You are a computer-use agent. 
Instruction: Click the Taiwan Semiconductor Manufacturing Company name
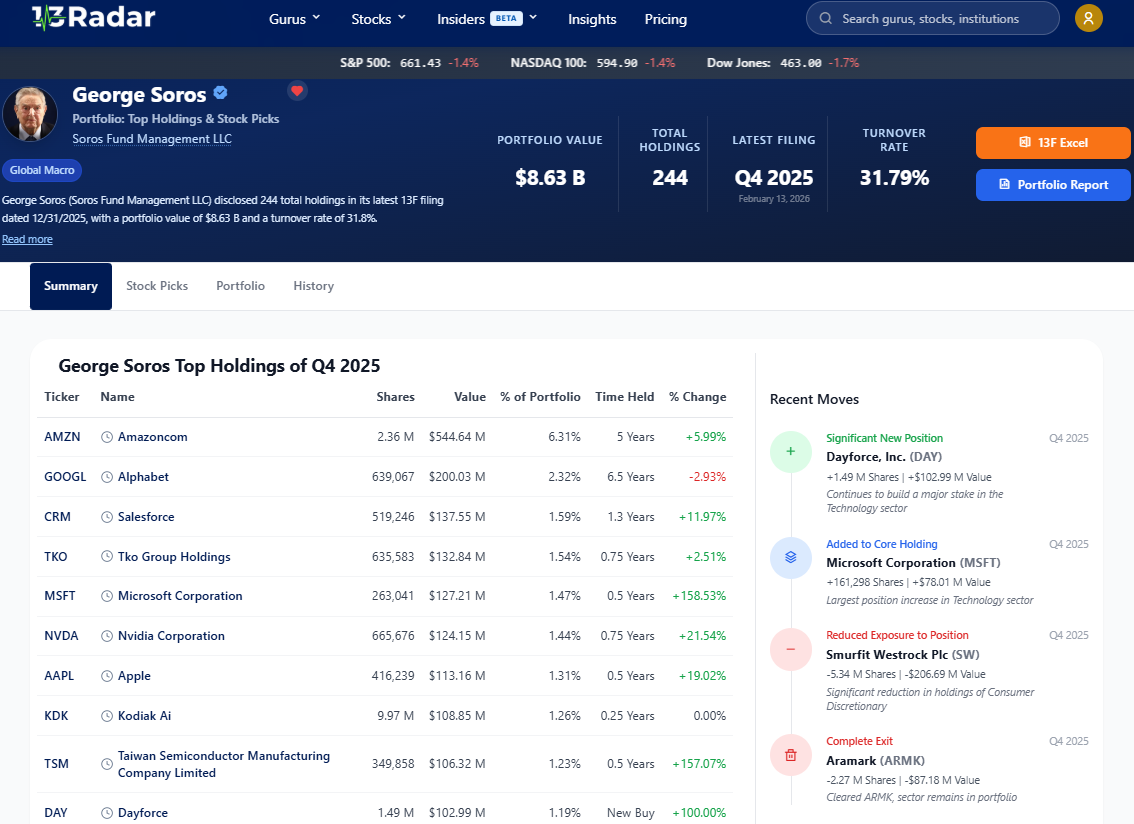pyautogui.click(x=223, y=764)
